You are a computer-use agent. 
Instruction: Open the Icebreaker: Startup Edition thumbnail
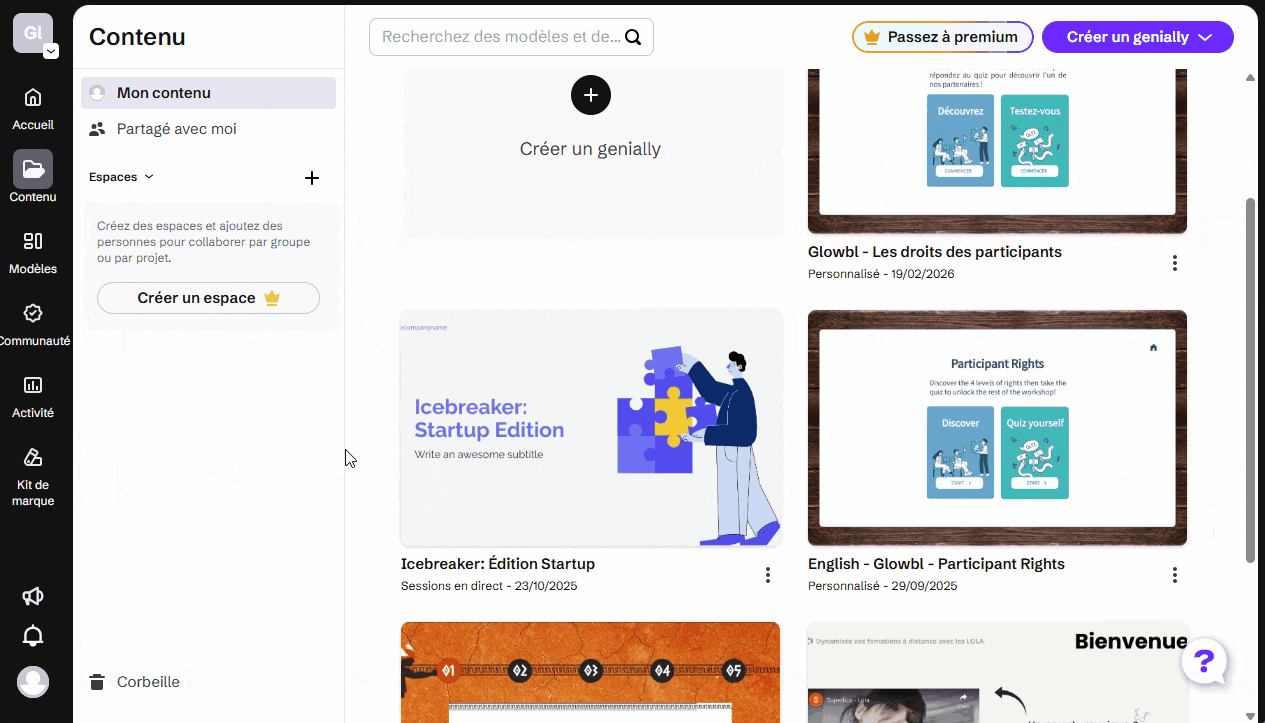pyautogui.click(x=591, y=428)
